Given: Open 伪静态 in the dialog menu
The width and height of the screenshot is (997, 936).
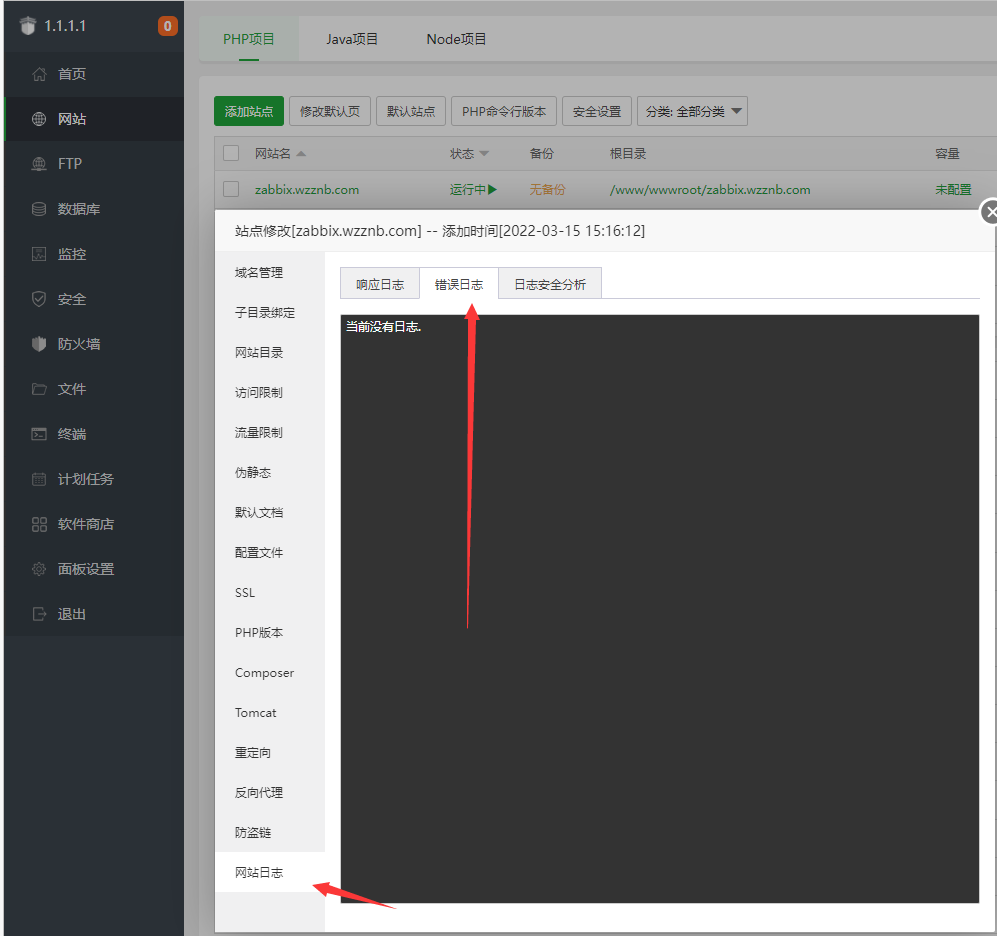Looking at the screenshot, I should pyautogui.click(x=270, y=473).
